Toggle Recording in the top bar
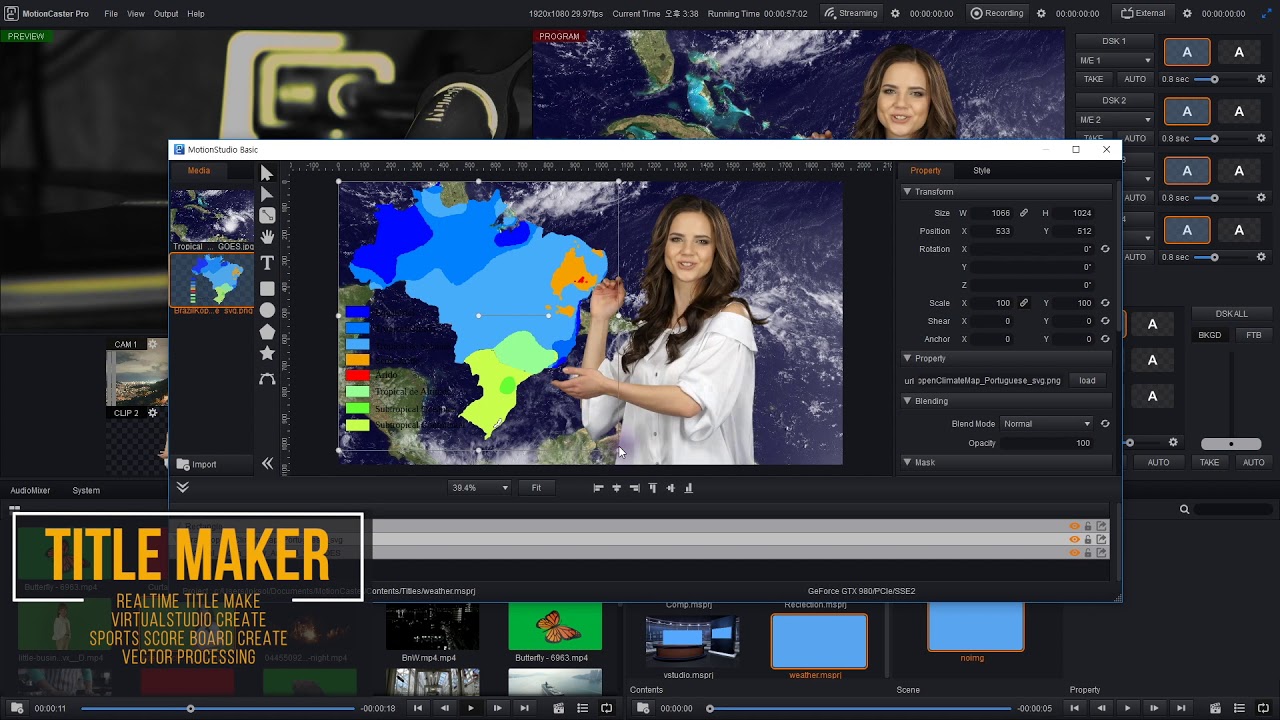Image resolution: width=1280 pixels, height=720 pixels. (x=997, y=14)
